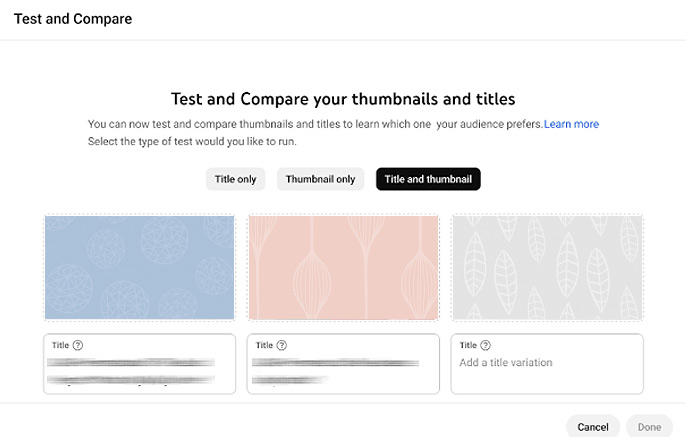
Task: Select the Thumbnail only test type
Action: [x=320, y=179]
